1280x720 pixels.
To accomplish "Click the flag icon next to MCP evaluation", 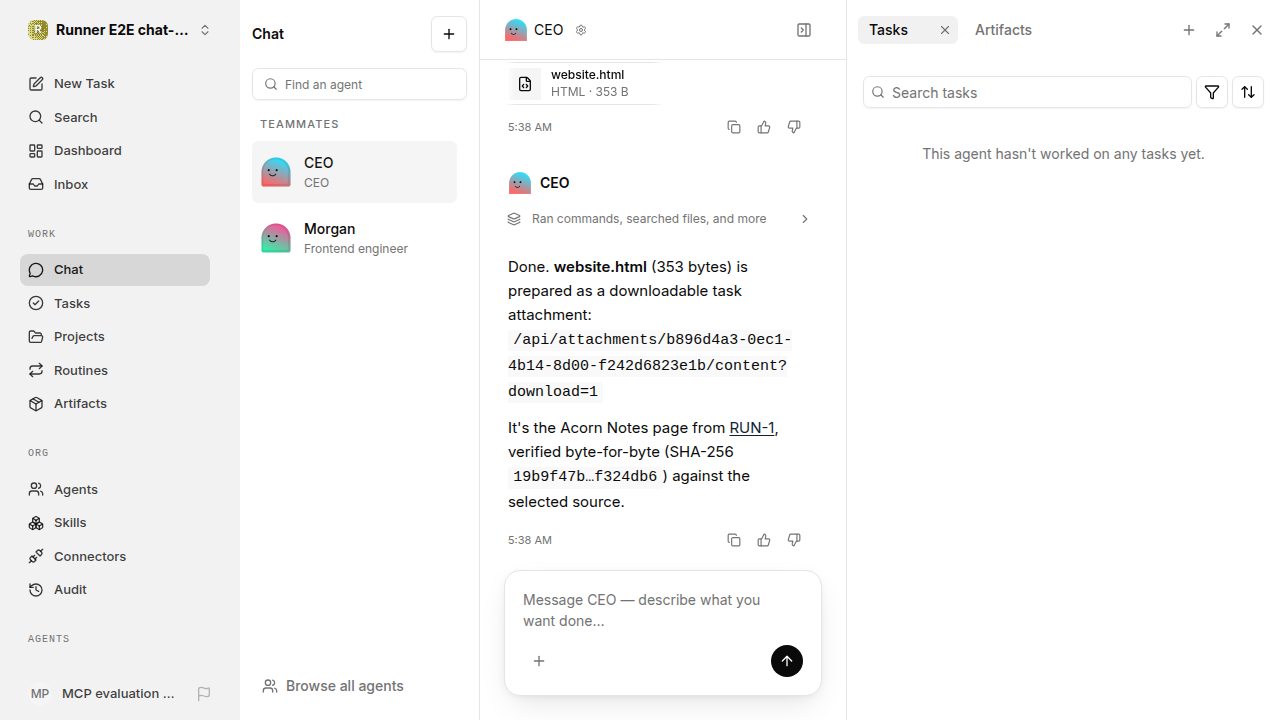I will 204,693.
